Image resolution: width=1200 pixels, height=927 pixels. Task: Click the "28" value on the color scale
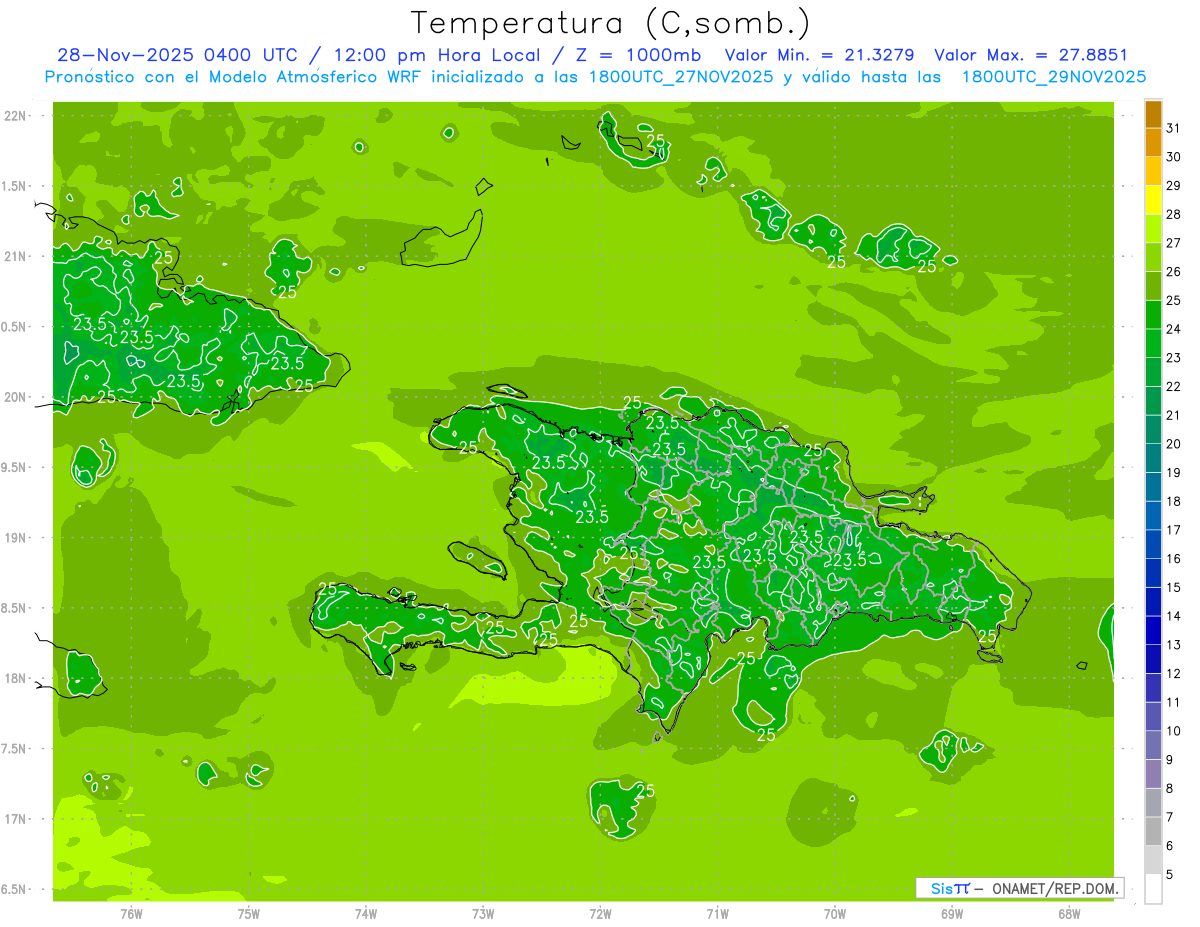coord(1174,214)
